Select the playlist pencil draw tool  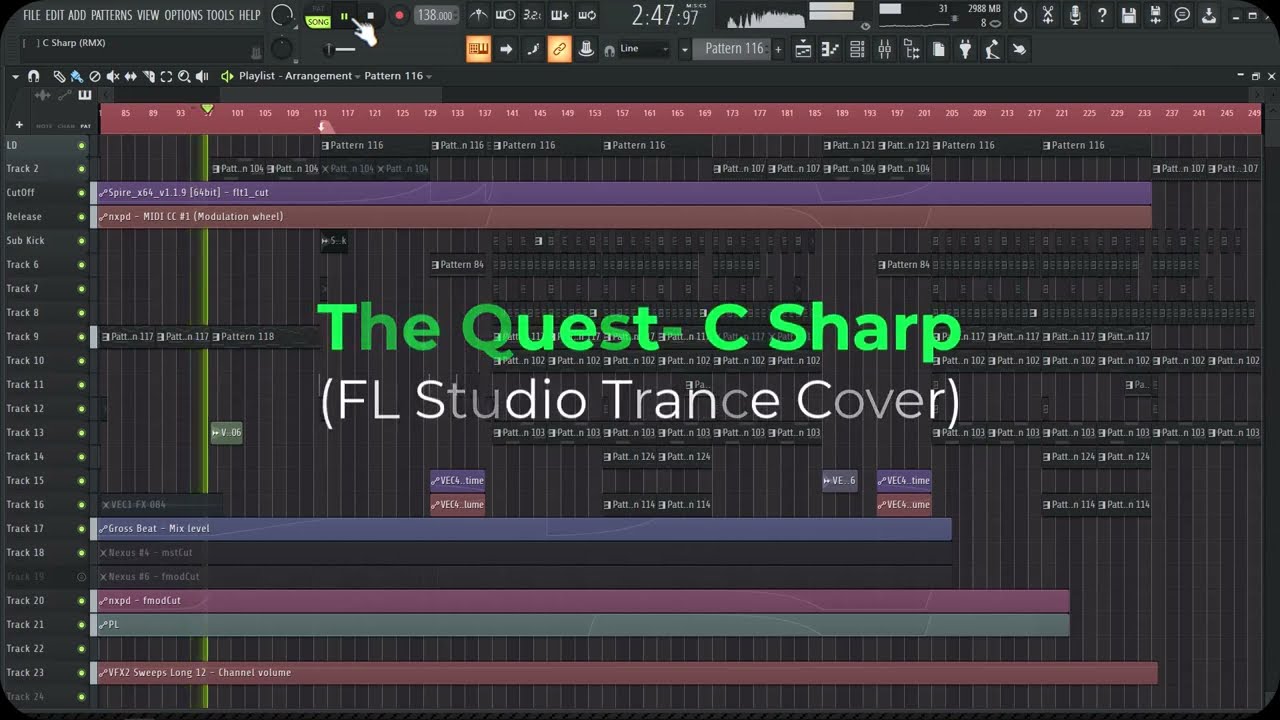coord(58,76)
